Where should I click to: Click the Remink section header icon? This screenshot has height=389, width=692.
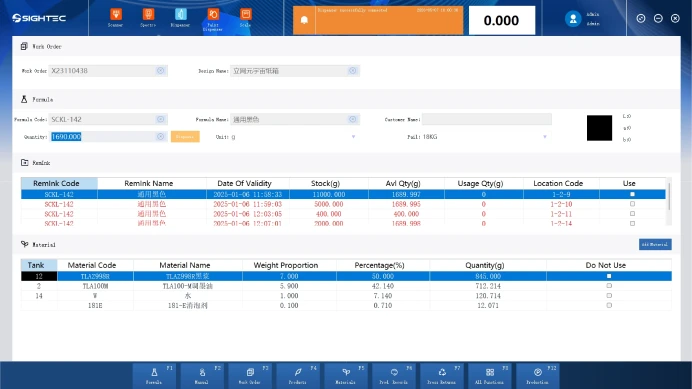(x=25, y=162)
